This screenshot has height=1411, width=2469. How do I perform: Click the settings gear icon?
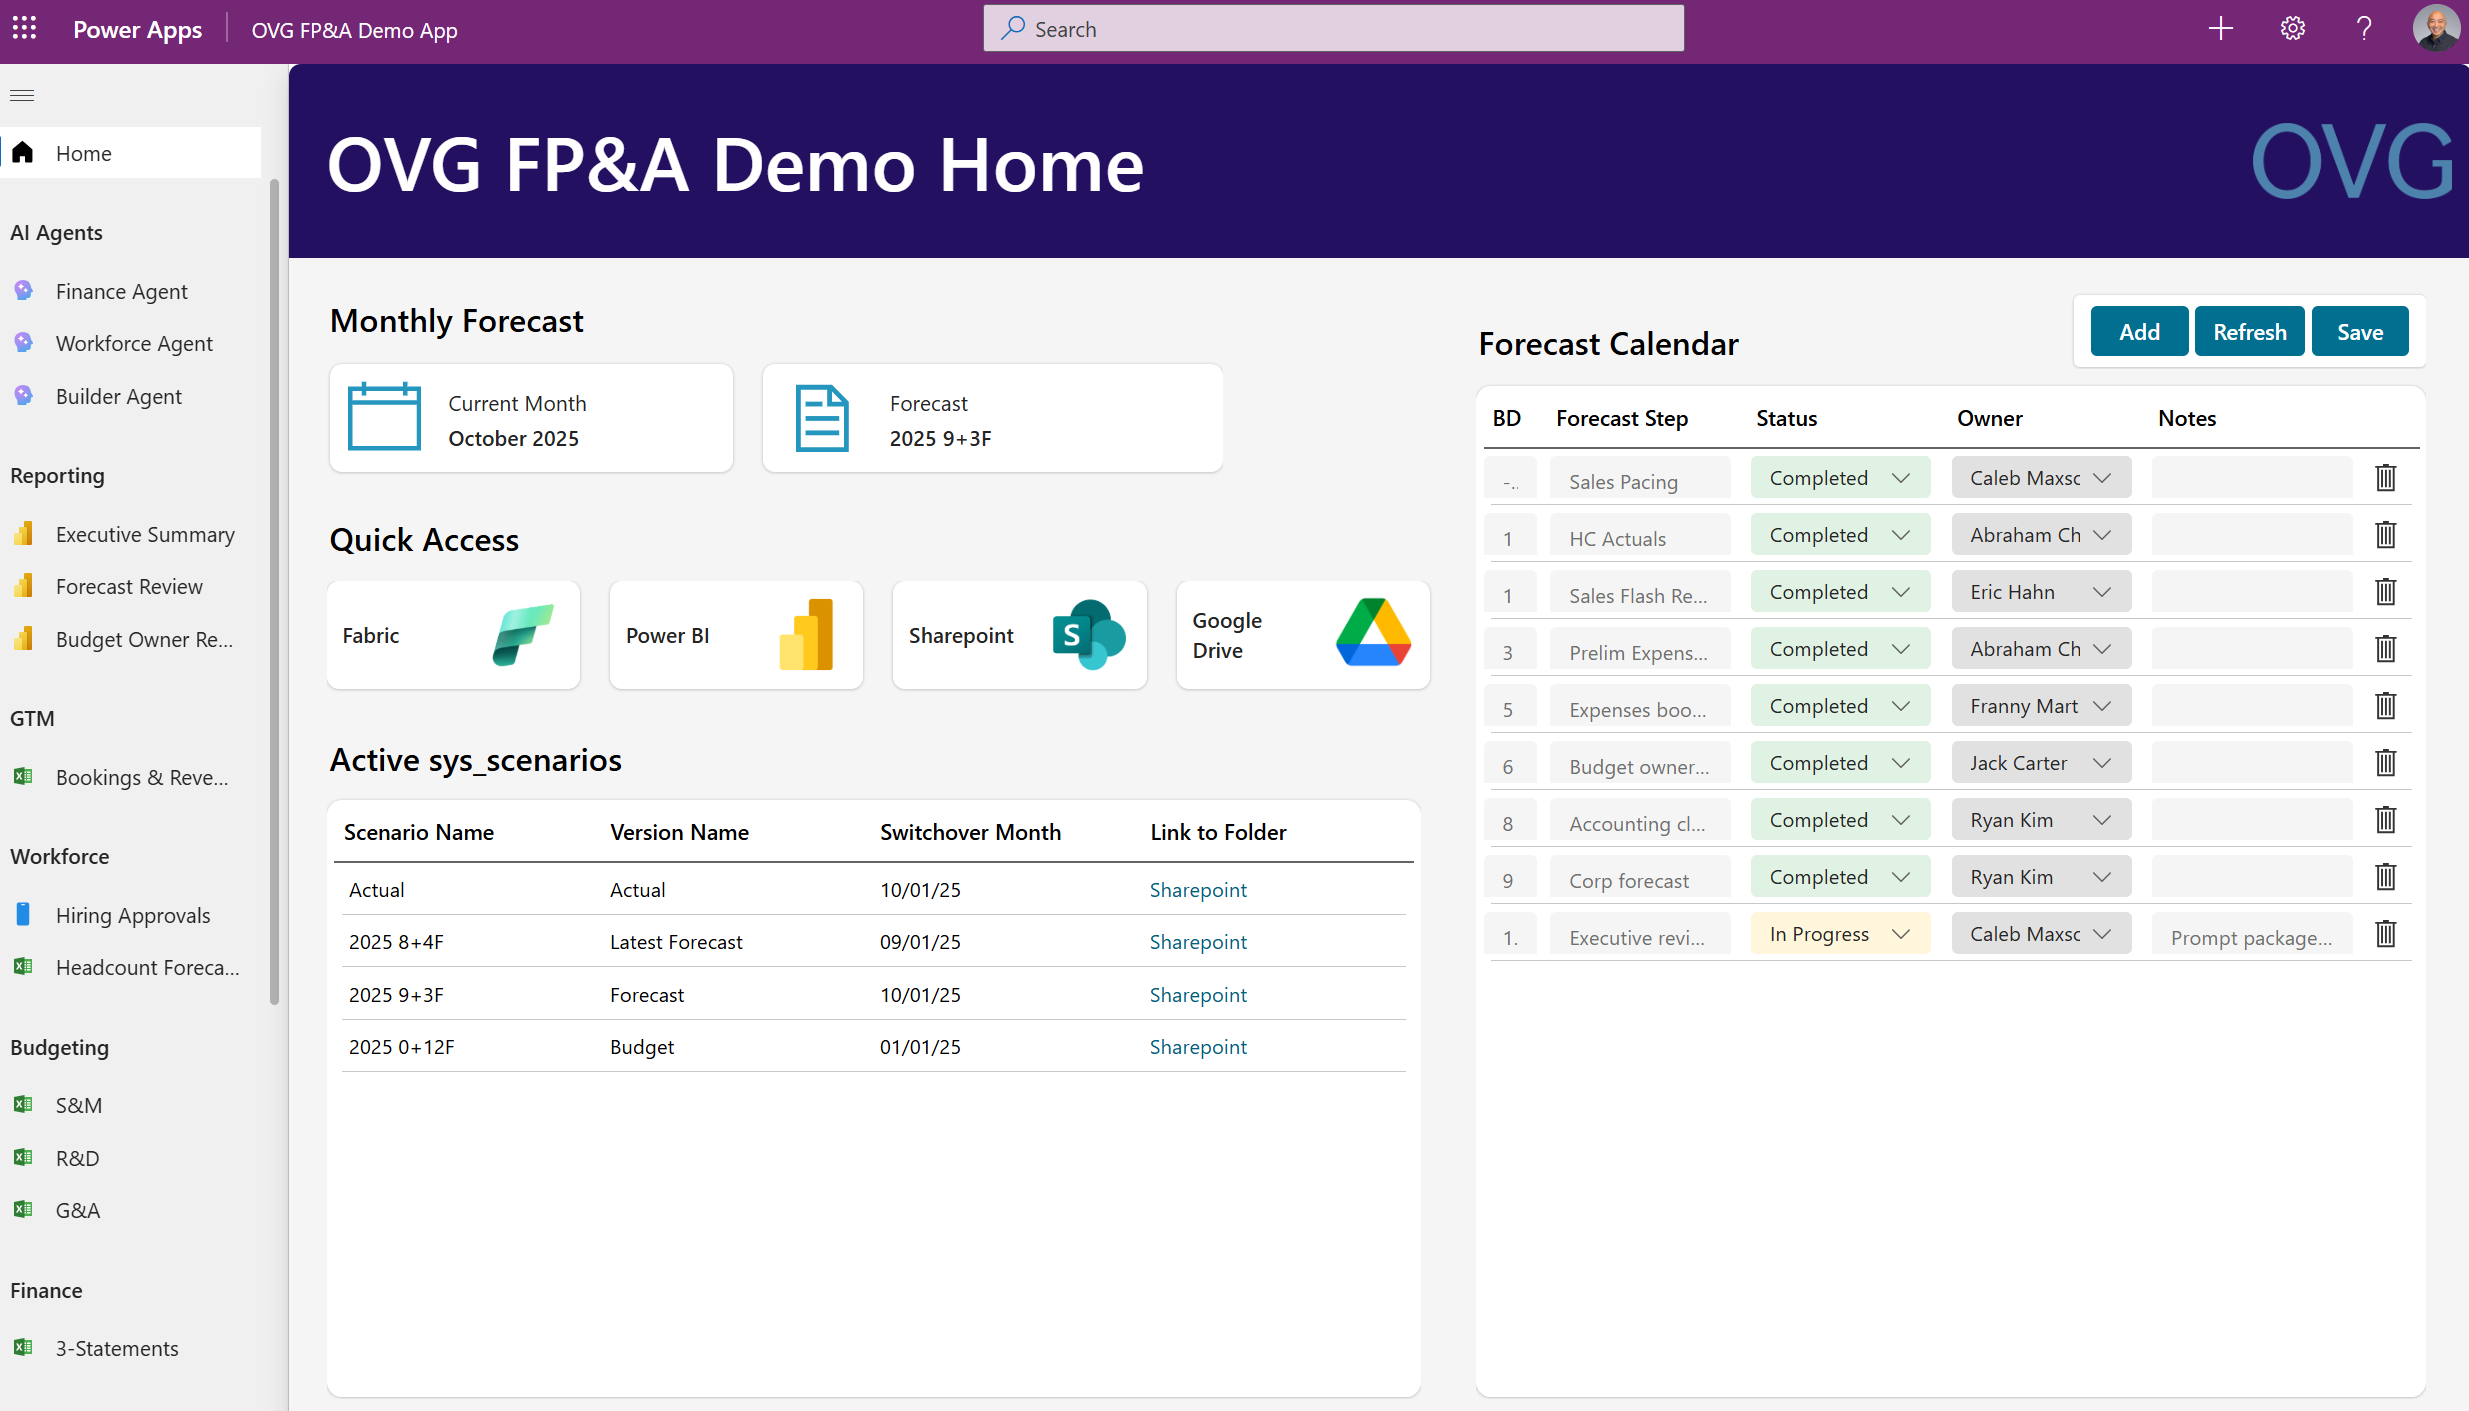[2292, 28]
